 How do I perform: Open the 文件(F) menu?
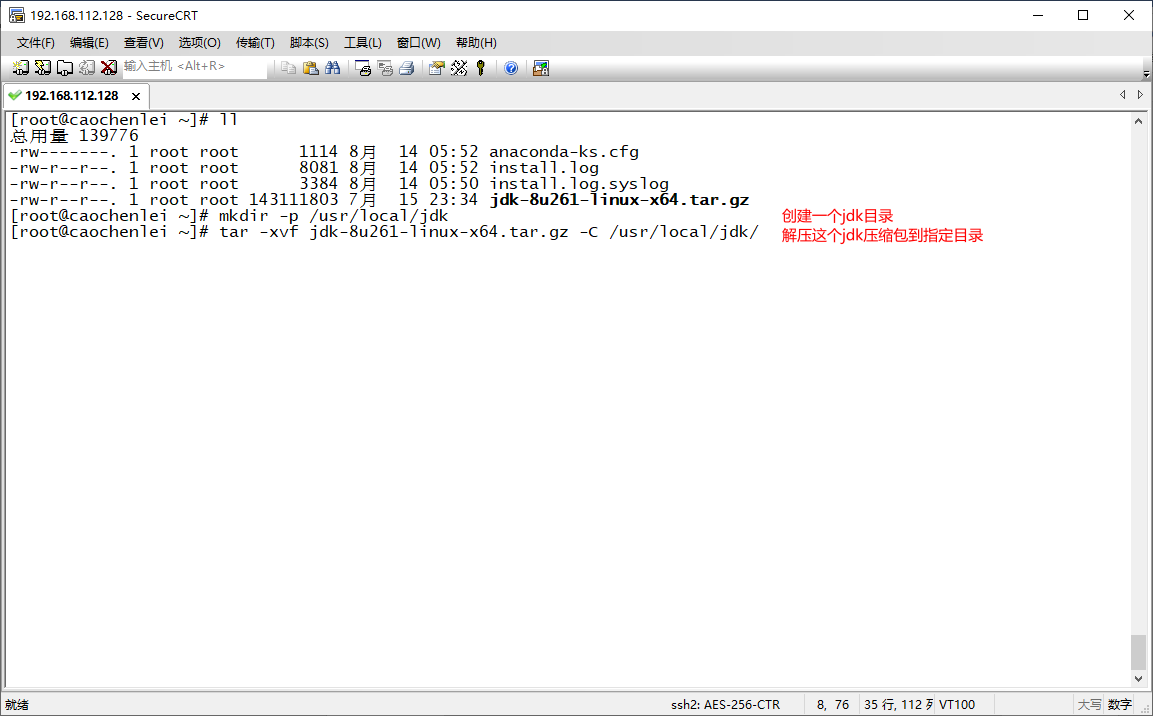click(35, 43)
